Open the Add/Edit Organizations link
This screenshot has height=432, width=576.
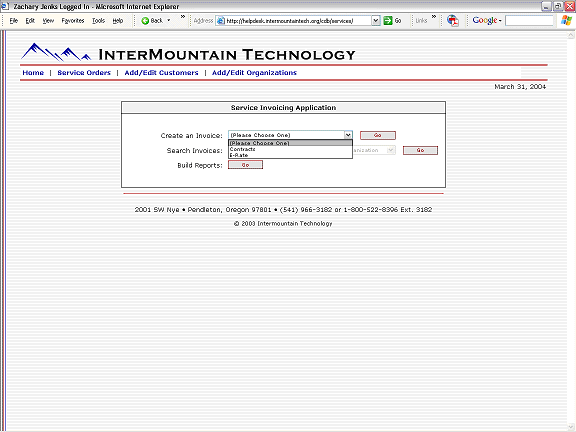click(254, 73)
